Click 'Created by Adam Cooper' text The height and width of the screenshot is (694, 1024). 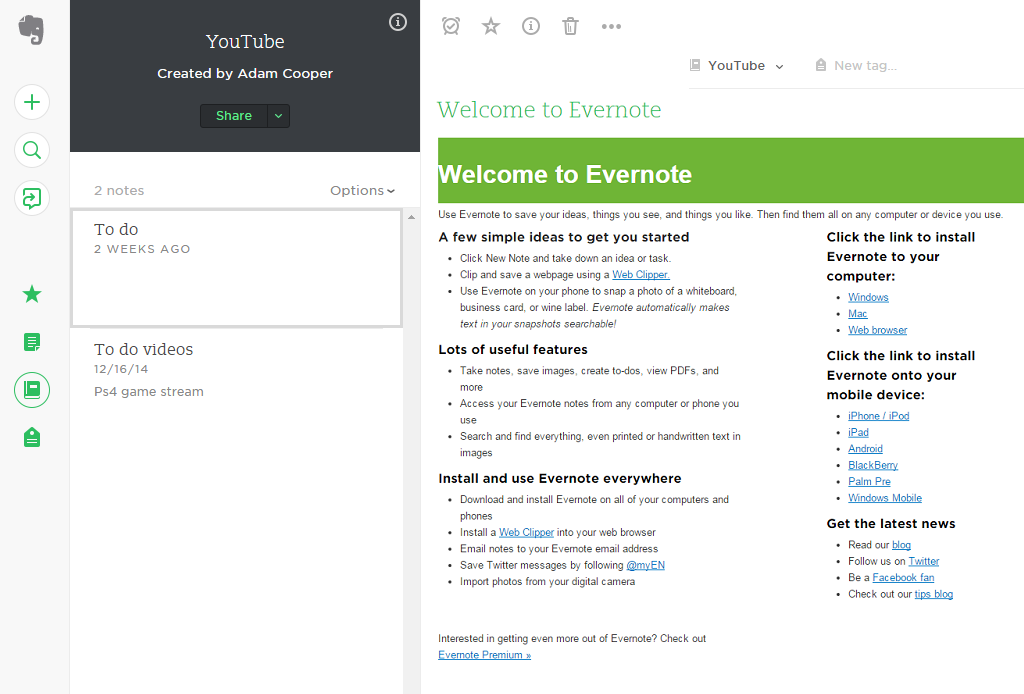(245, 74)
